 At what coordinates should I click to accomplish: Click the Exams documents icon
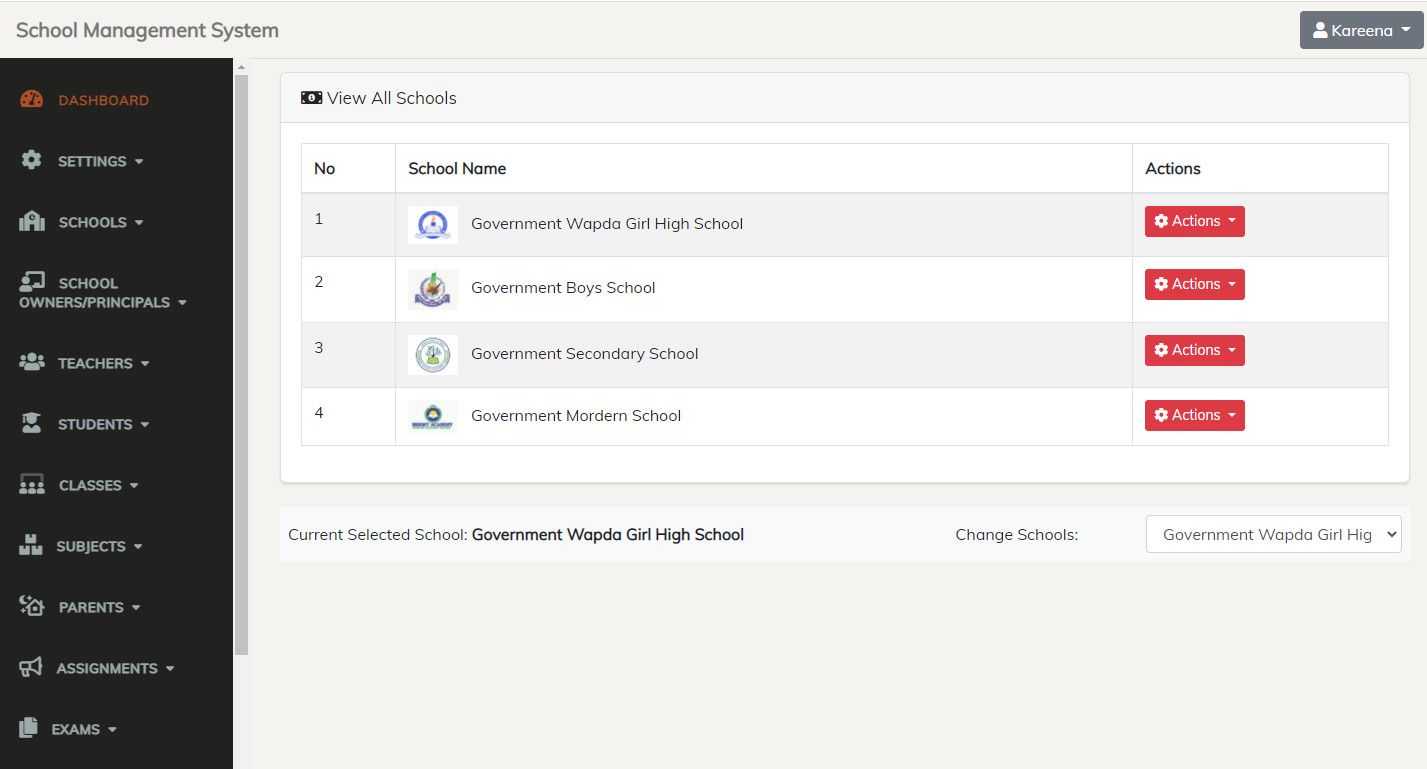click(29, 728)
